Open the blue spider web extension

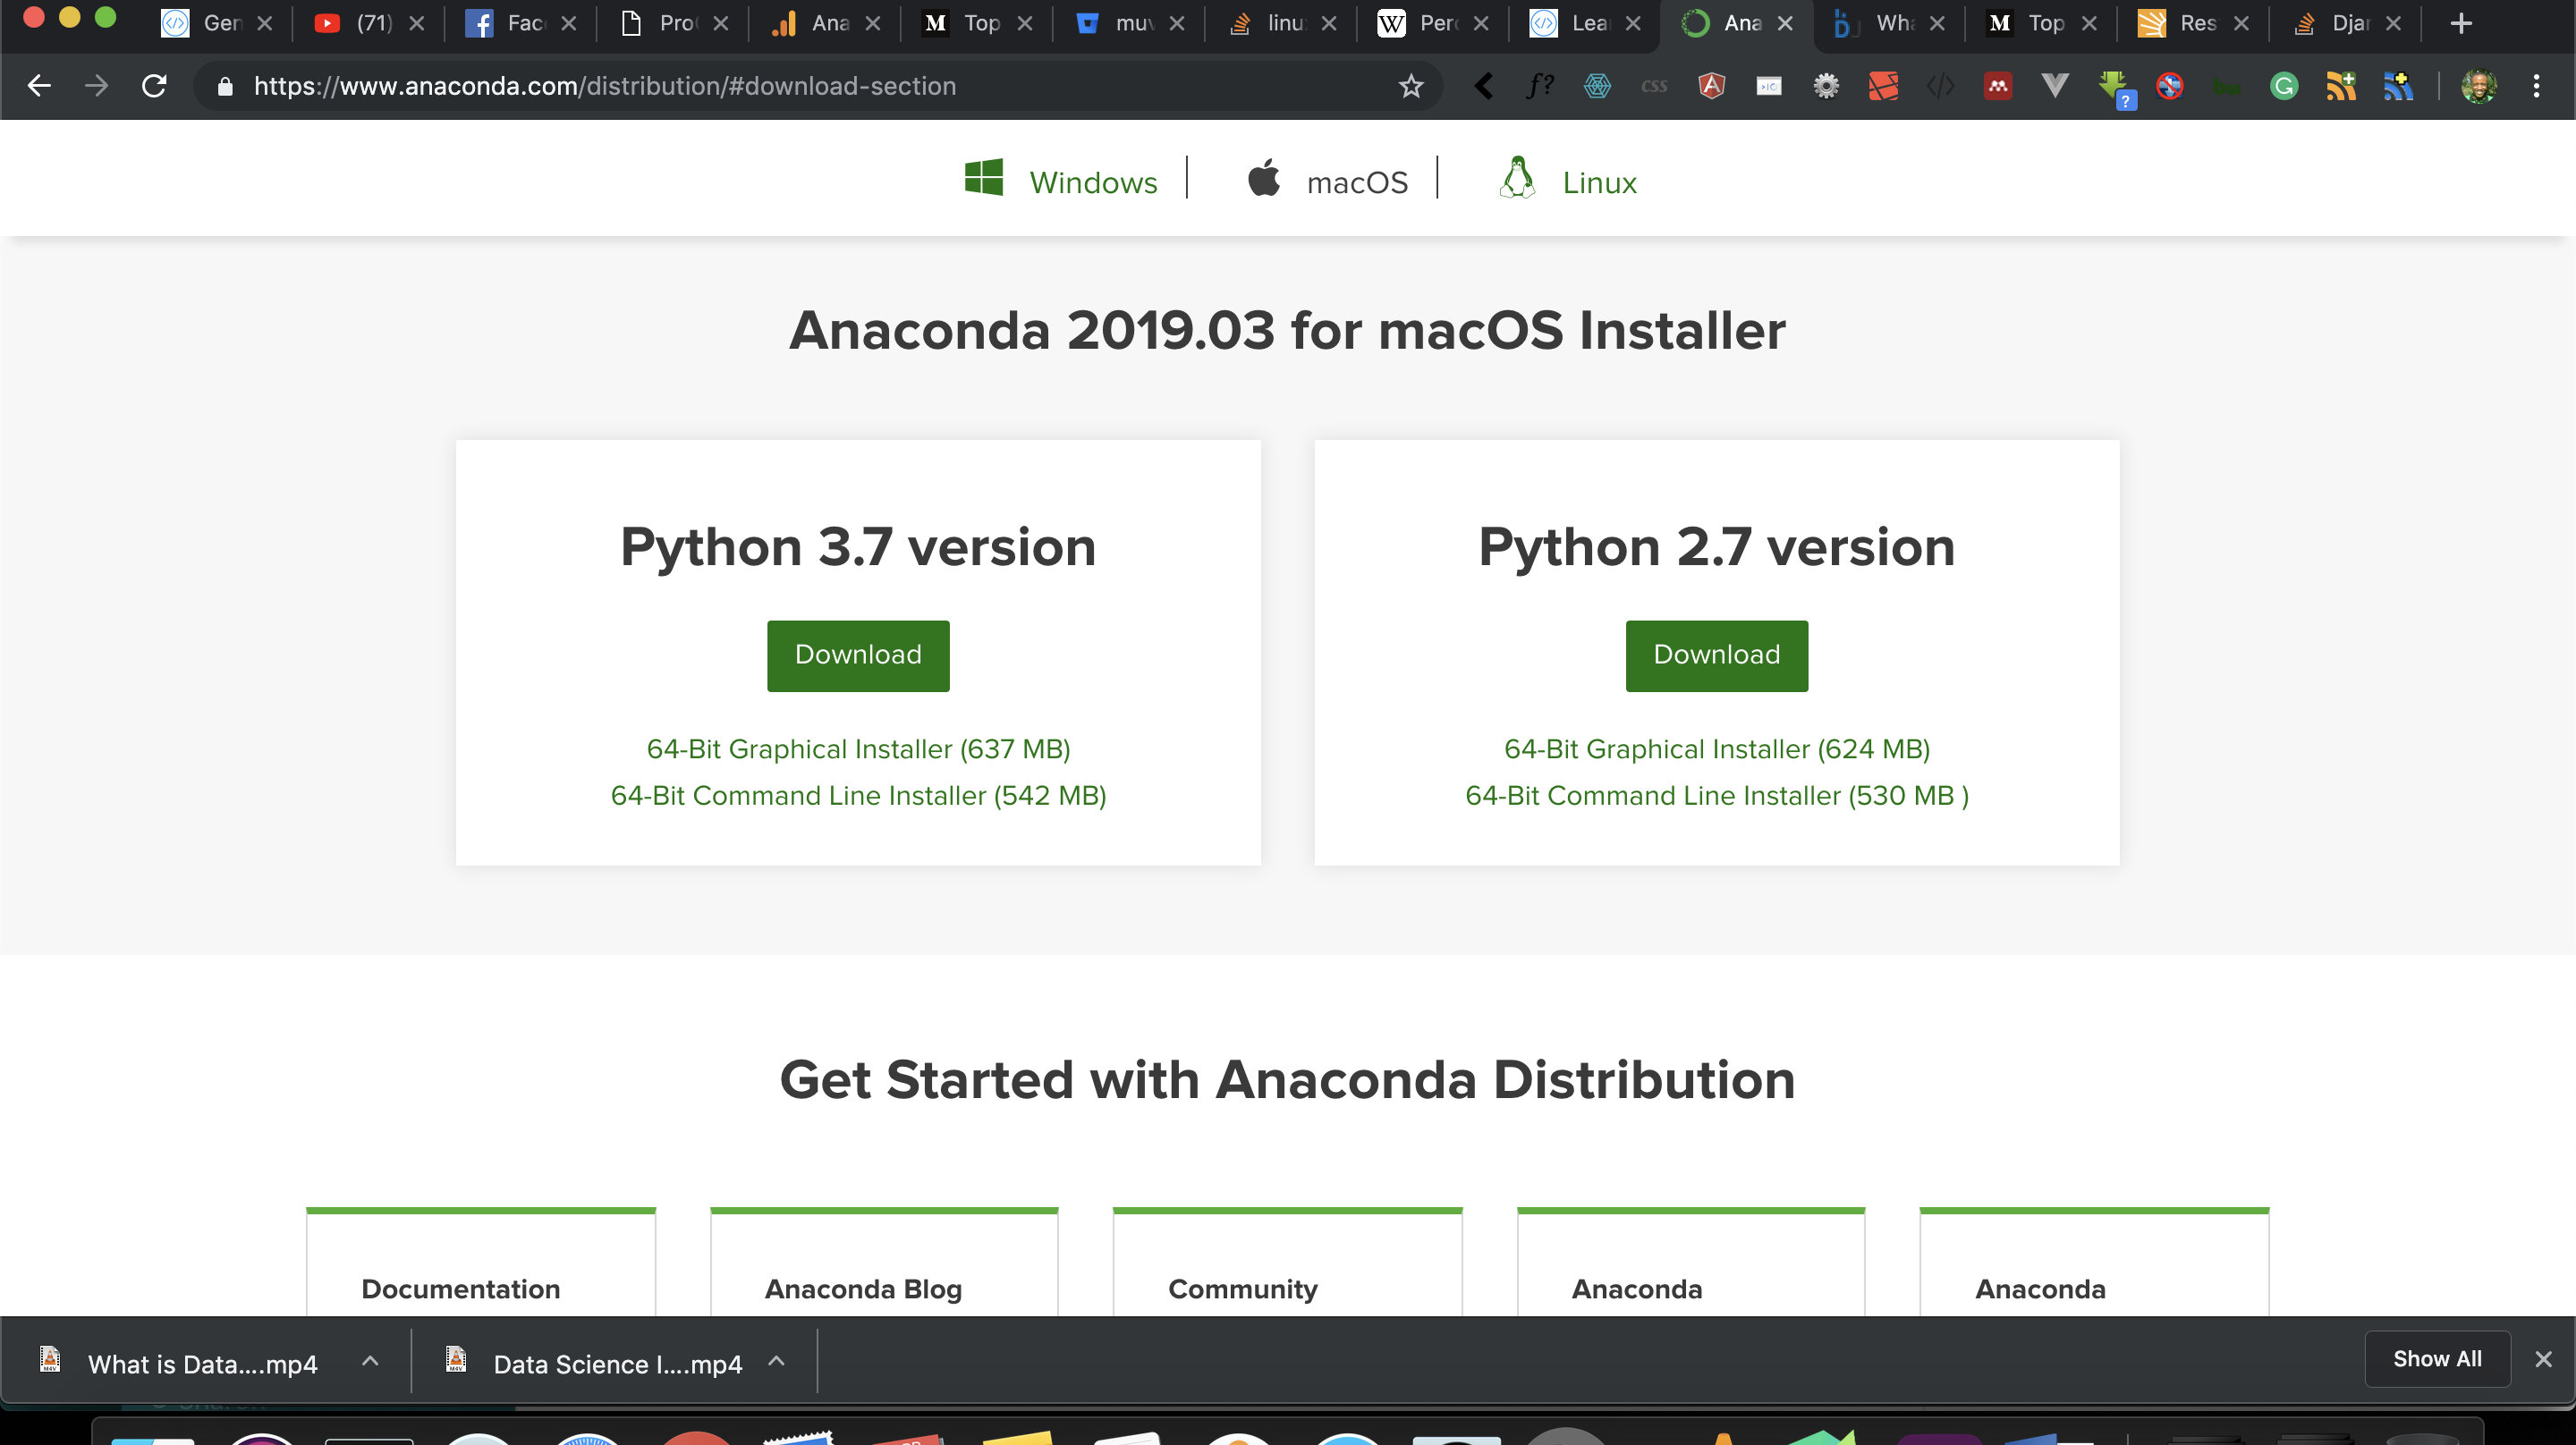coord(1597,86)
